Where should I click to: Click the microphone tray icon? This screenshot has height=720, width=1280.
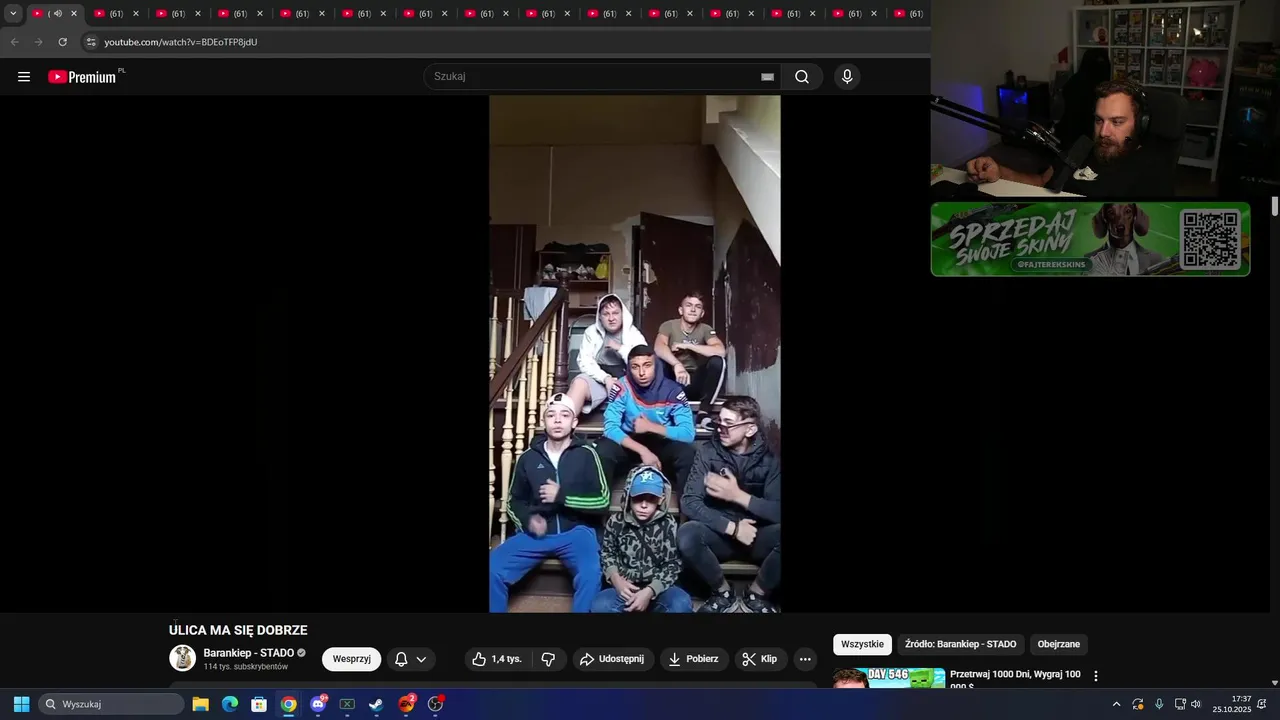1159,704
